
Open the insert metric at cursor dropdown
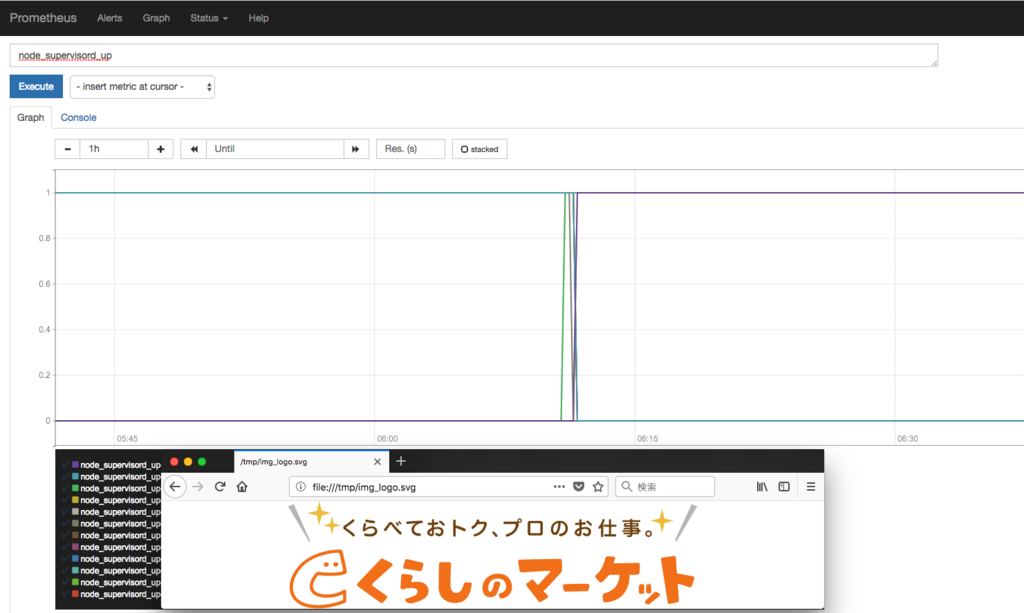(141, 87)
